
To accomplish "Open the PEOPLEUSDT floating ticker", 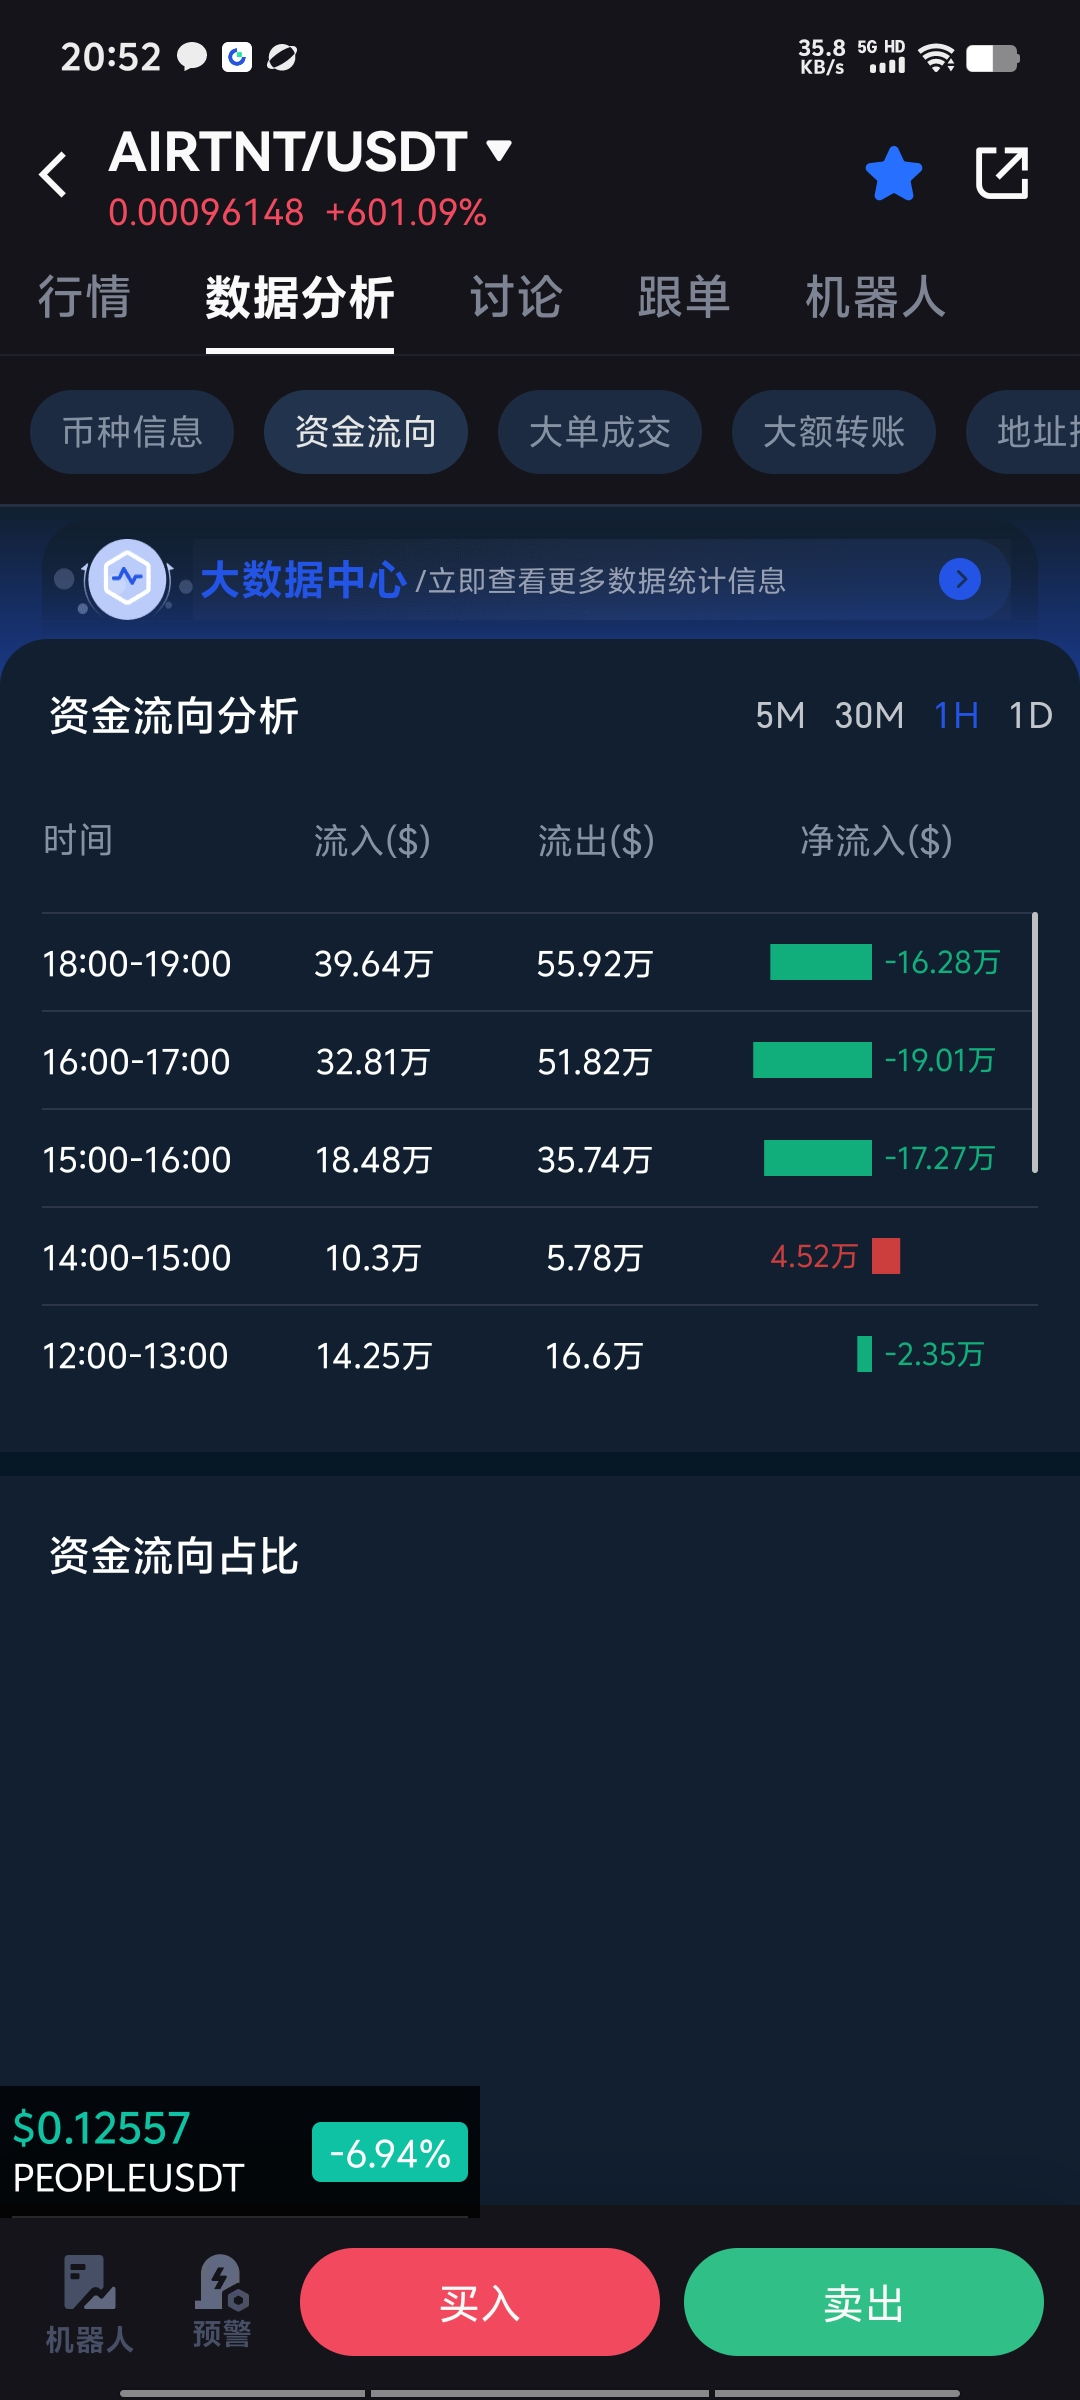I will click(240, 2152).
